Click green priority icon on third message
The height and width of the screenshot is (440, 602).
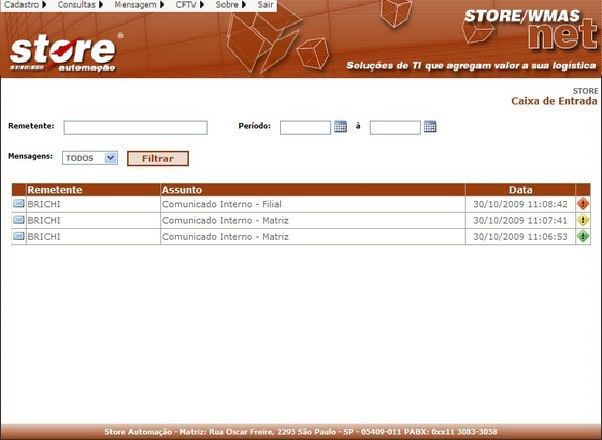(x=583, y=237)
